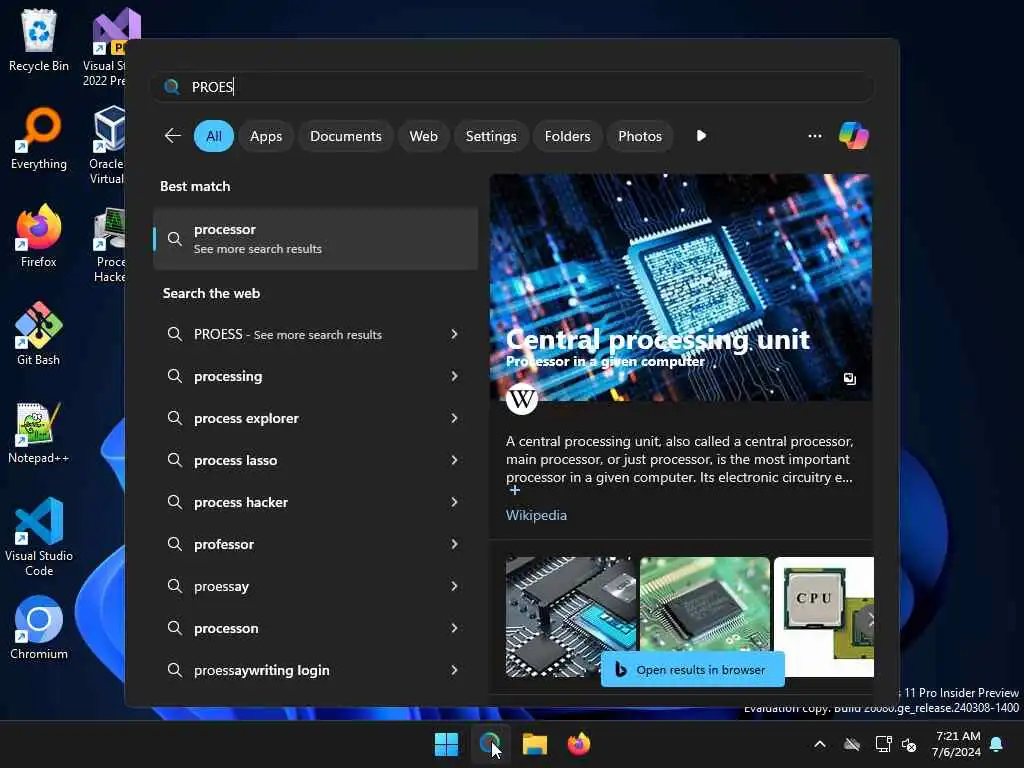The height and width of the screenshot is (768, 1024).
Task: Click the Search icon in taskbar
Action: pyautogui.click(x=490, y=744)
